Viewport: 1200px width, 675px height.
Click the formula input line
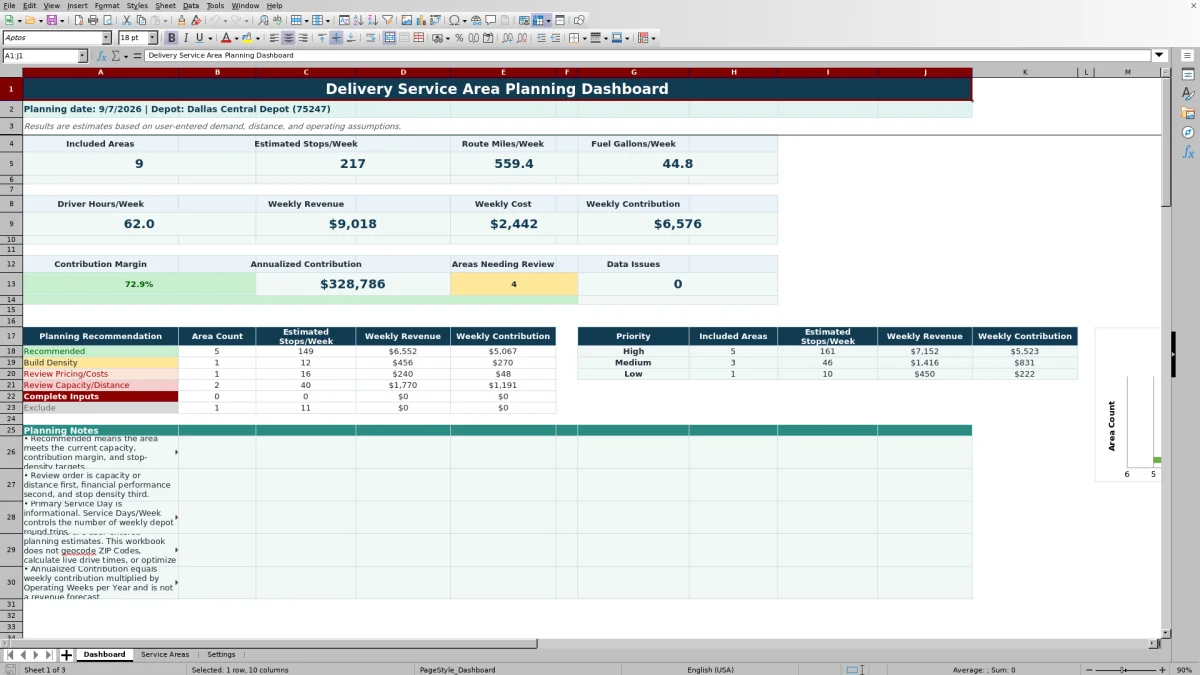pos(648,56)
